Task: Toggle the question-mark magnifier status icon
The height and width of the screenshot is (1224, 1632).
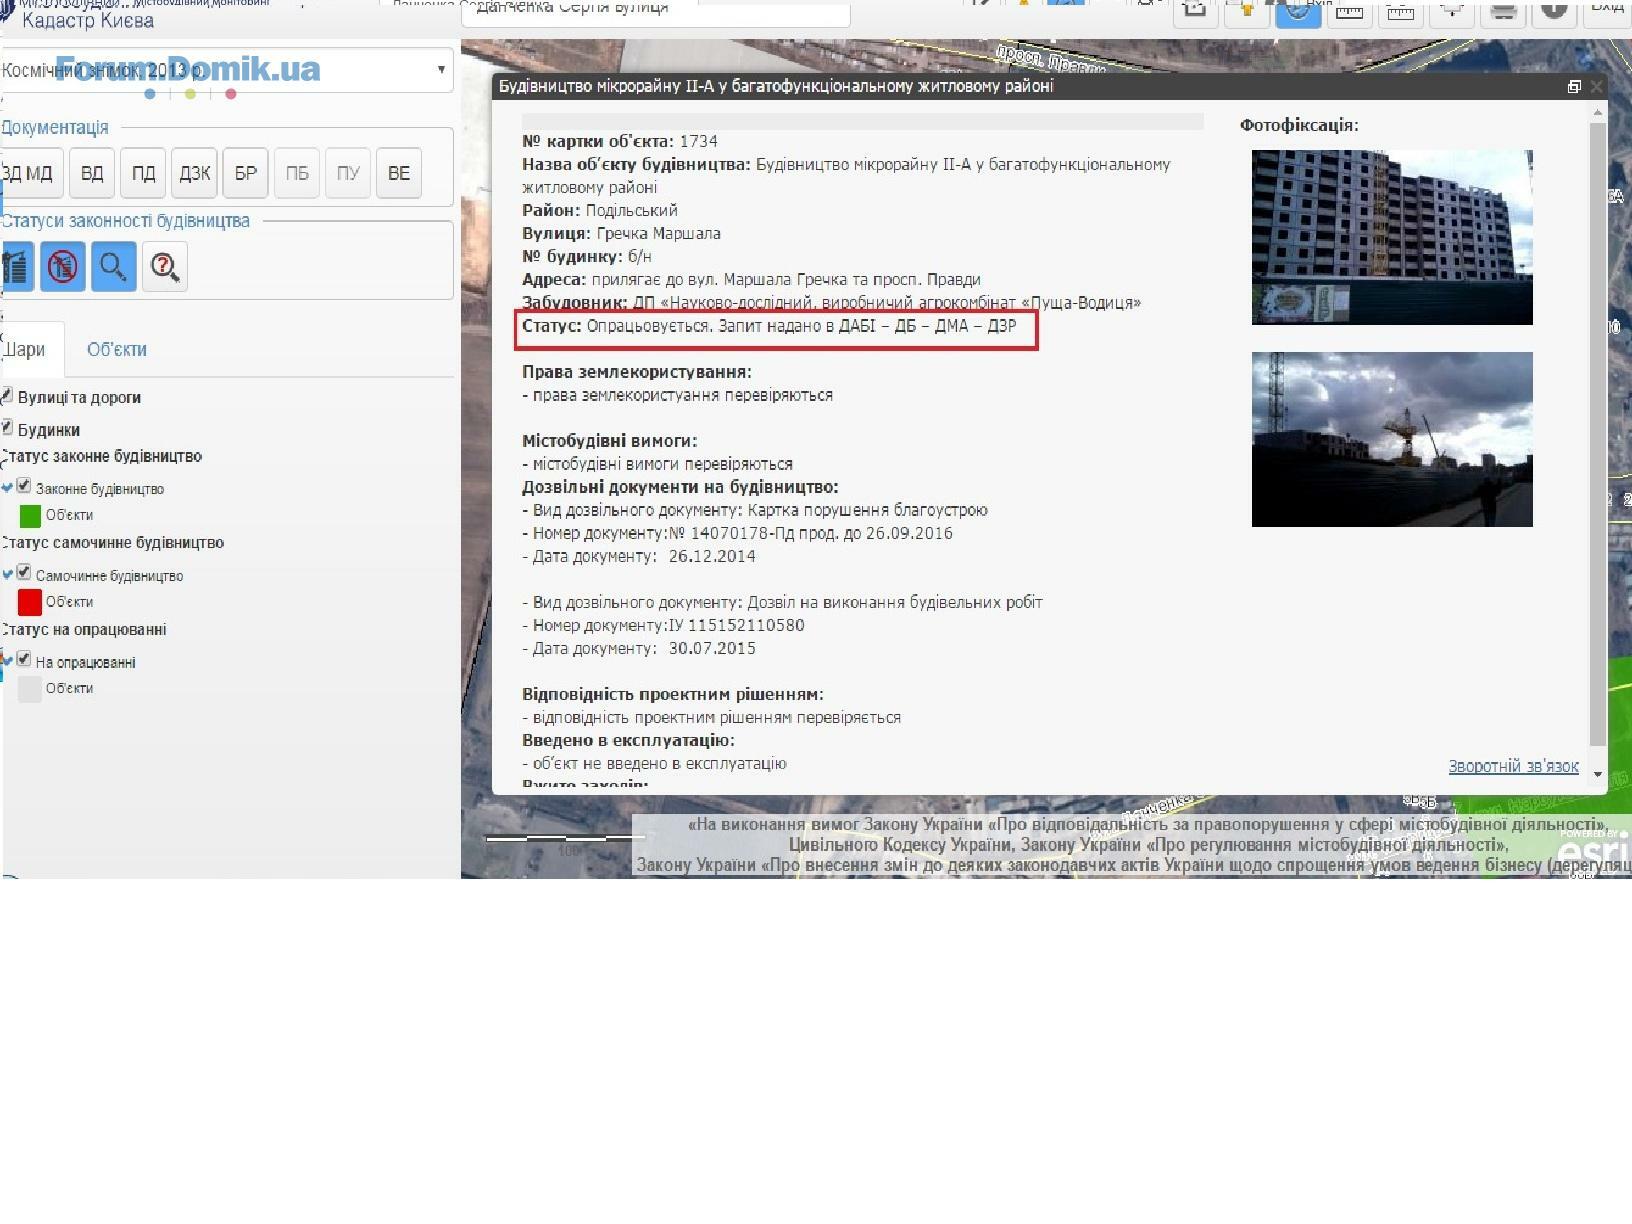Action: coord(165,267)
